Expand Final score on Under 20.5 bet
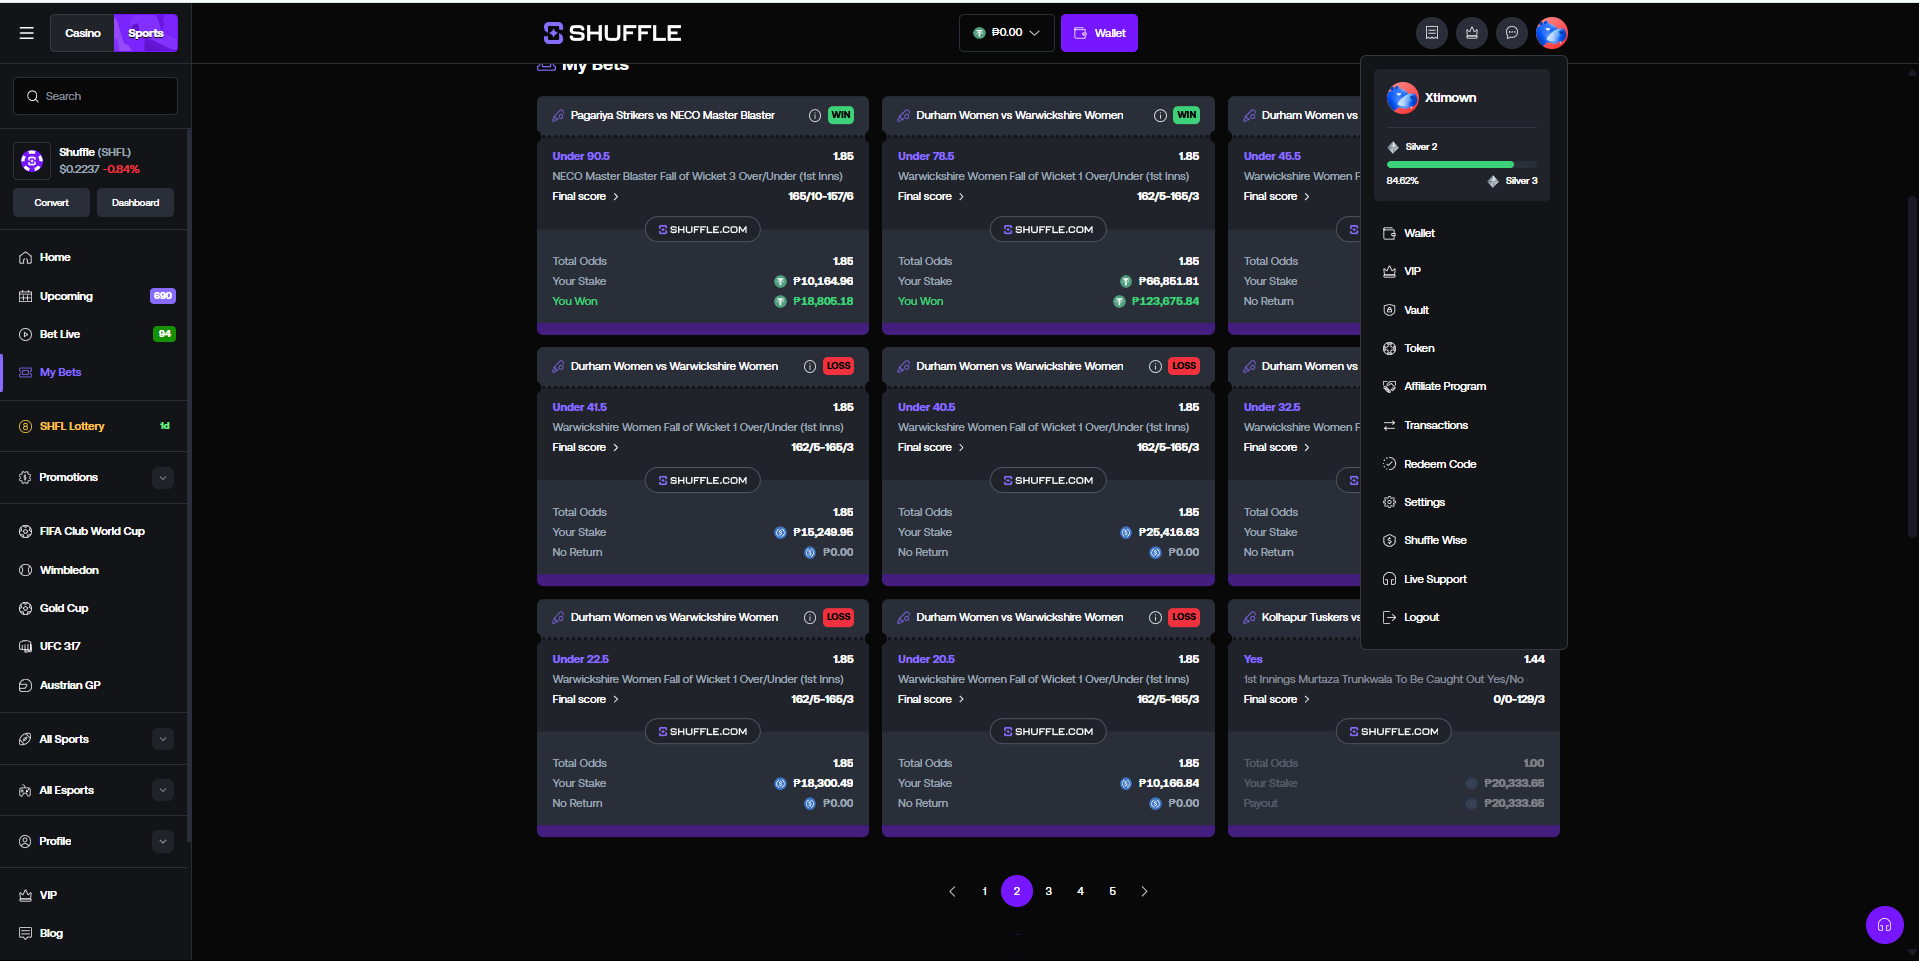Image resolution: width=1919 pixels, height=961 pixels. coord(931,699)
